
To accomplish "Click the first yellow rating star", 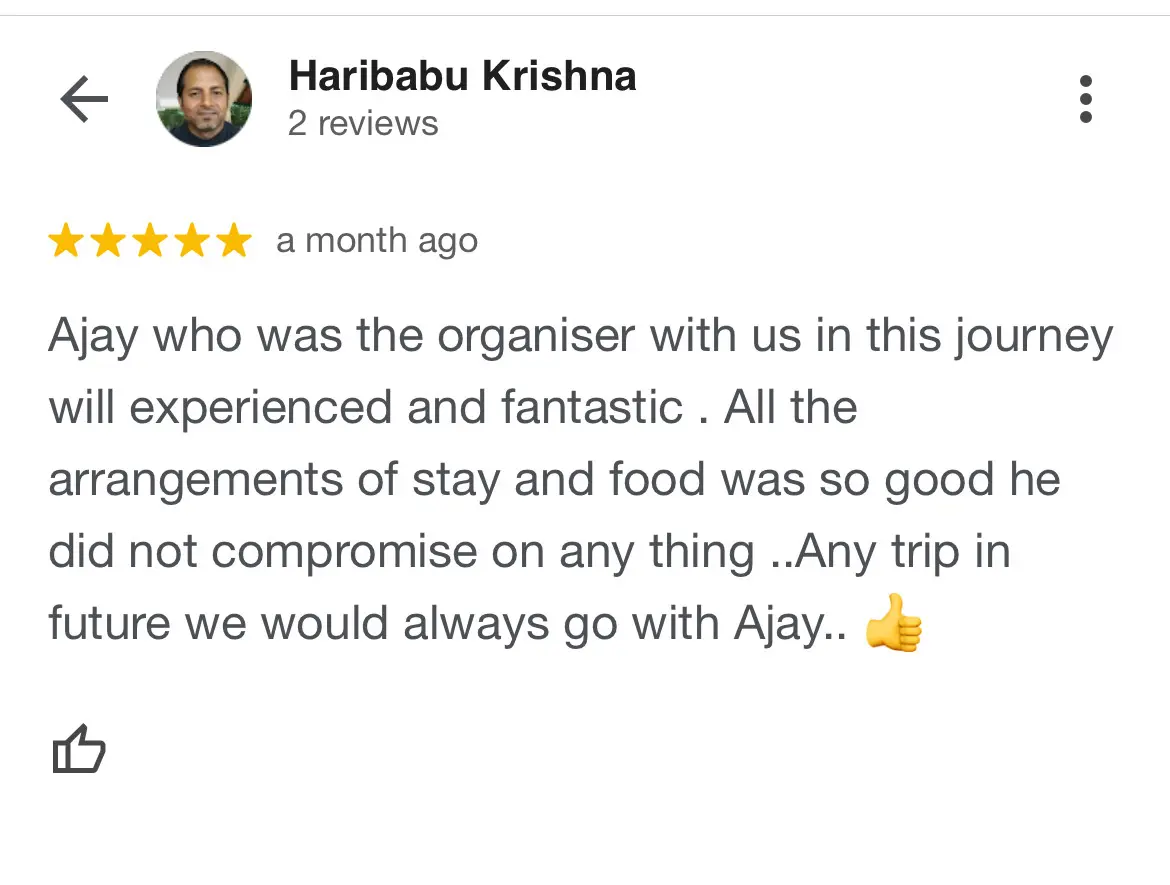I will [66, 240].
